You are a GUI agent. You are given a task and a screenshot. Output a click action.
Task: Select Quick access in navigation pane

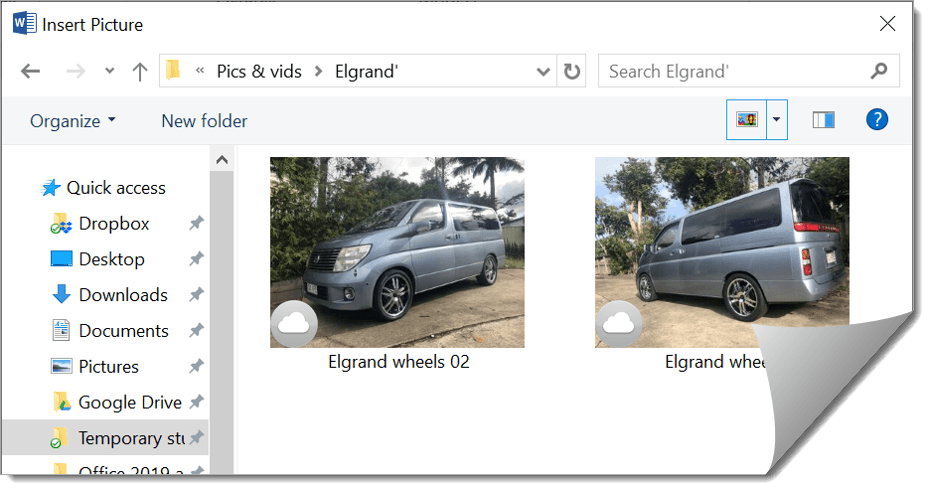point(116,188)
